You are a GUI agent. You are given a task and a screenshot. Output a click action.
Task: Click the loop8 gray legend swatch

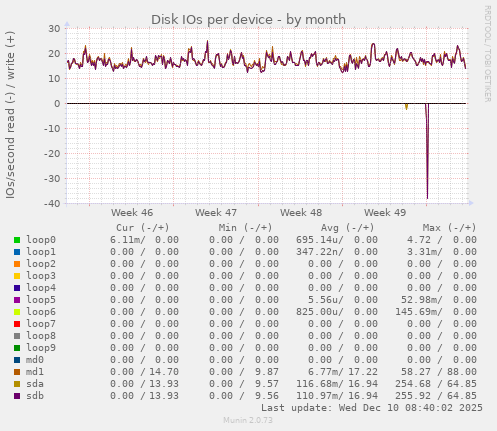(x=17, y=336)
